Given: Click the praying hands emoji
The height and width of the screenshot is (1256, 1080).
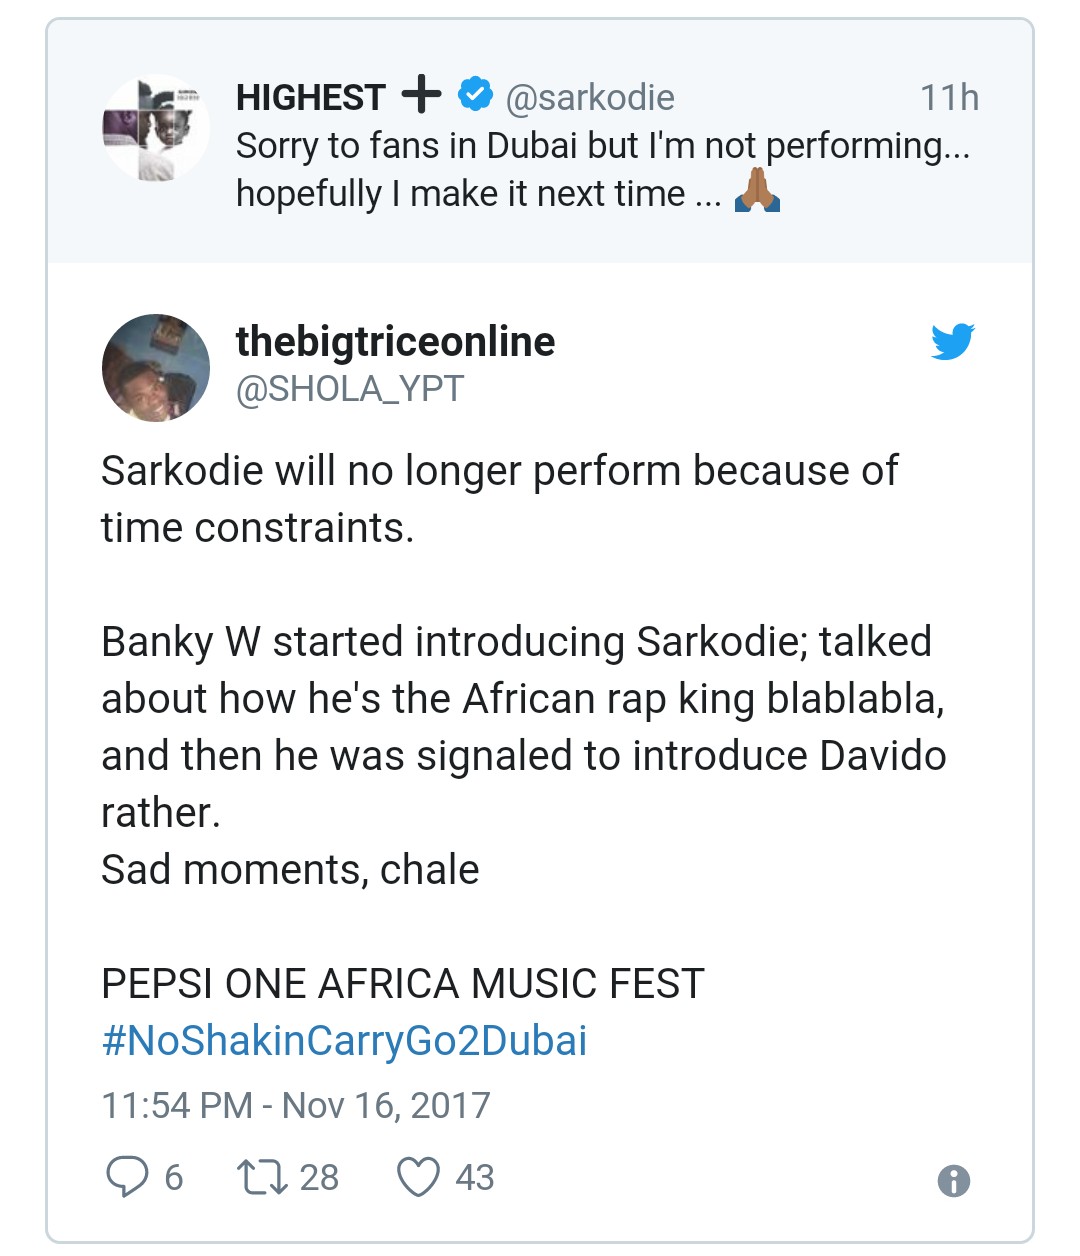Looking at the screenshot, I should [x=757, y=190].
